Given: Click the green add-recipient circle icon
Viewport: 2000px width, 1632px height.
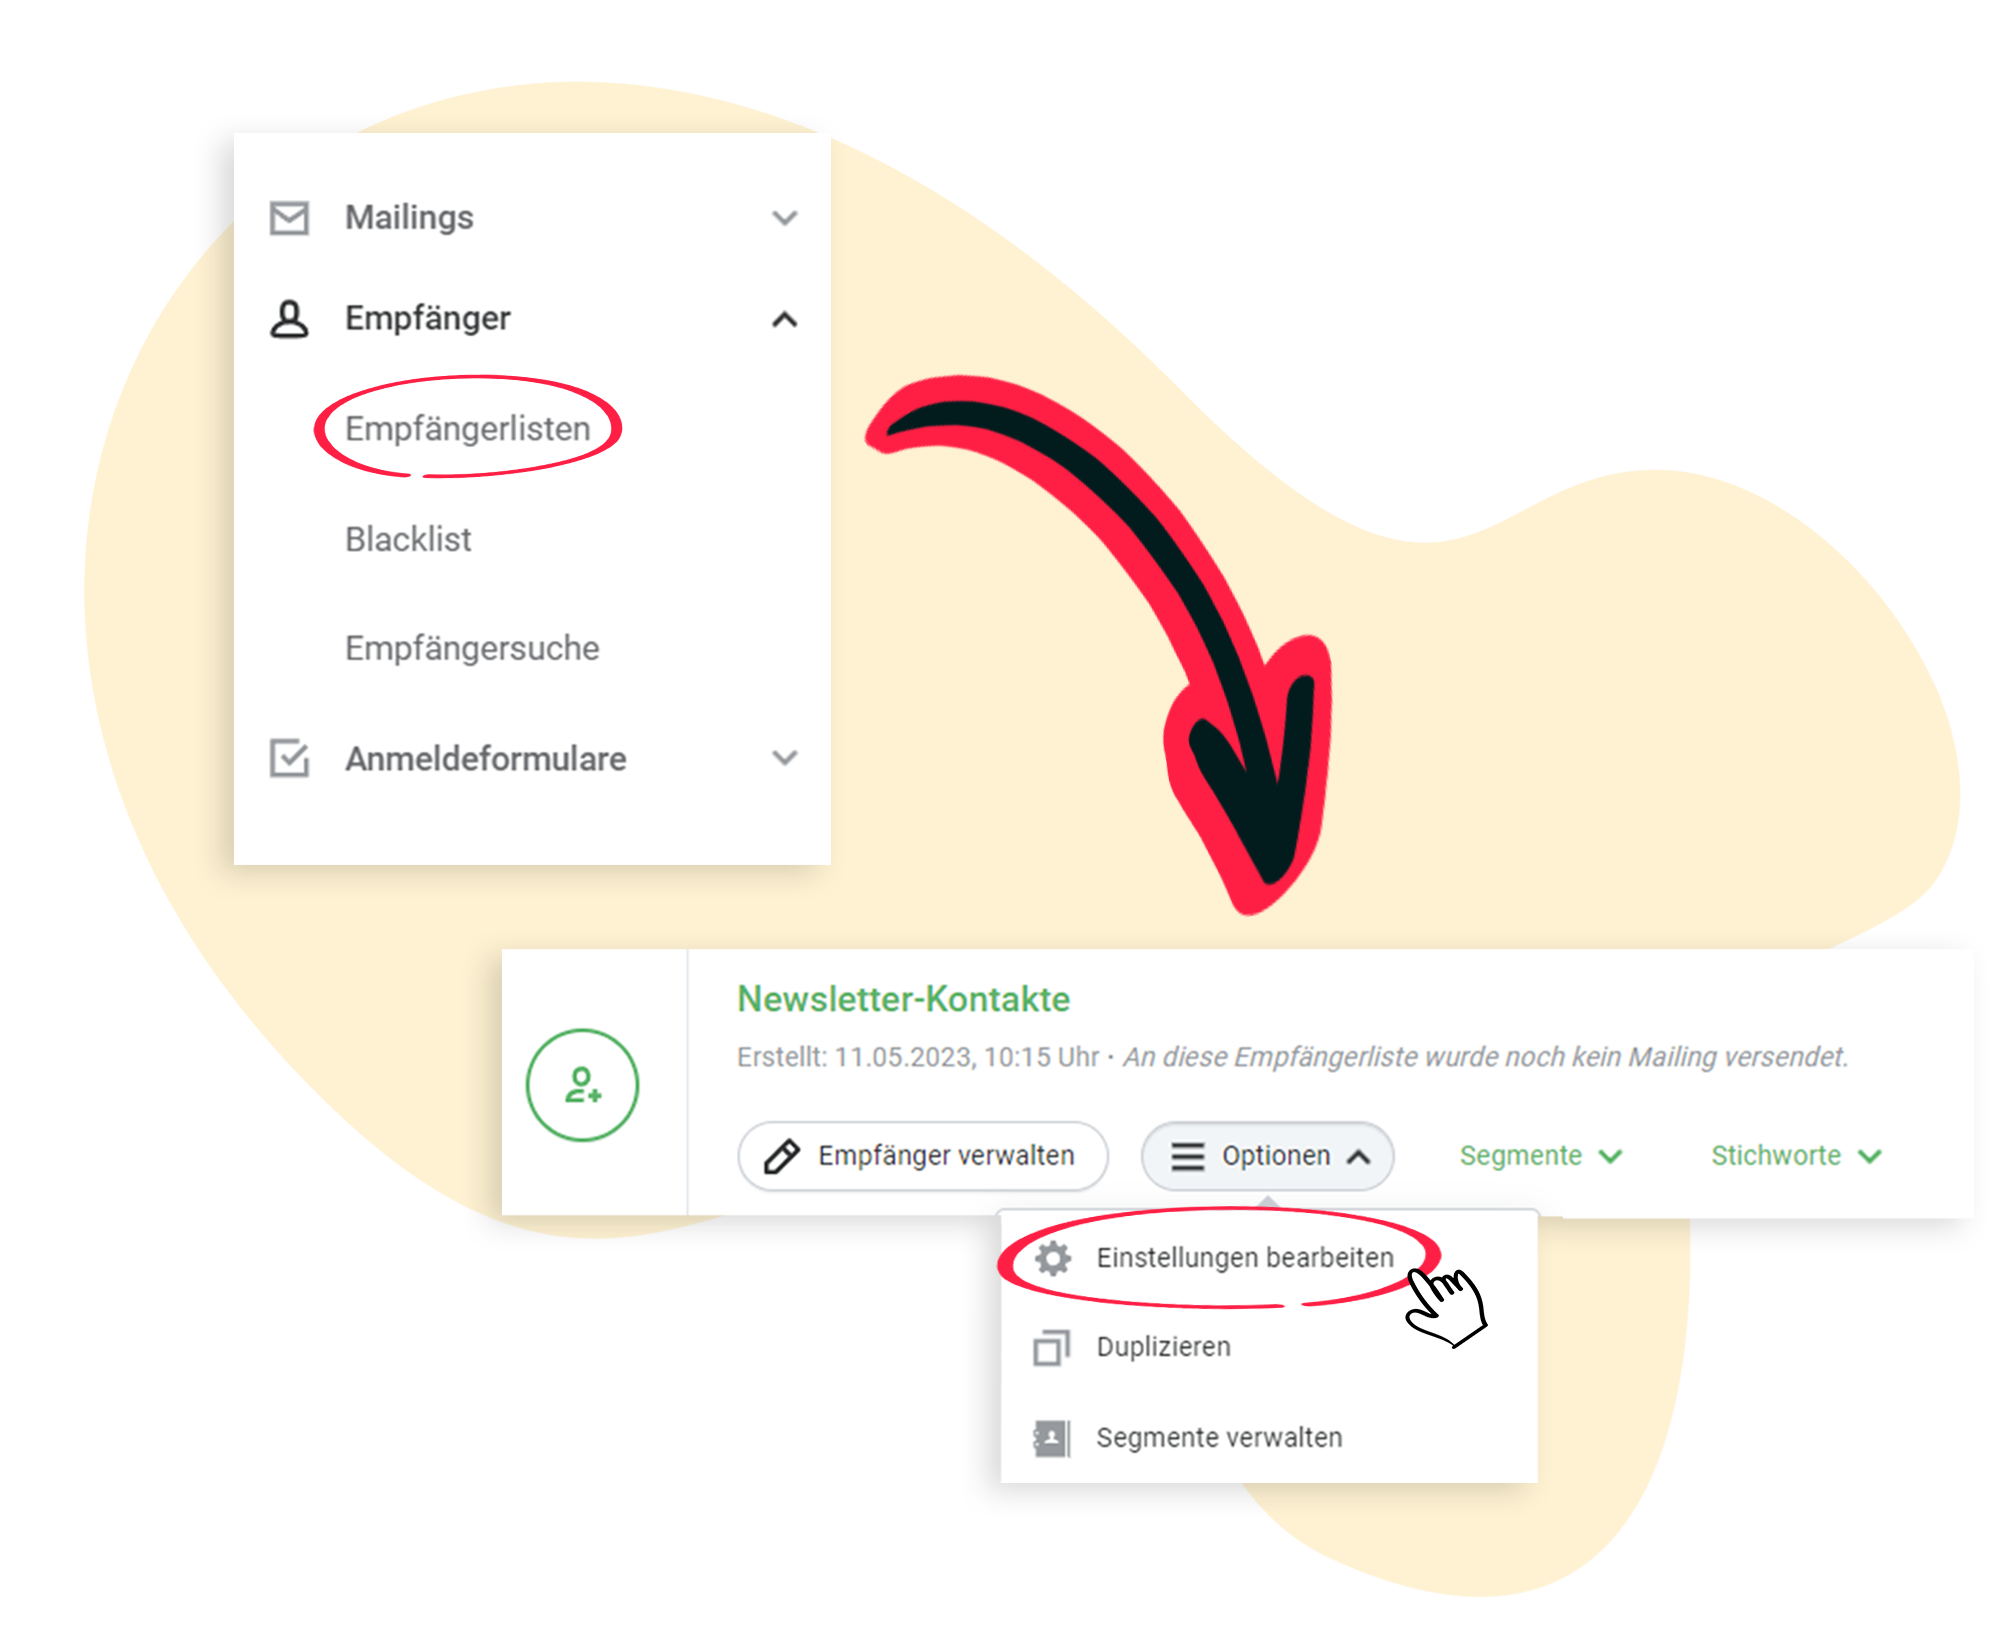Looking at the screenshot, I should coord(582,1085).
